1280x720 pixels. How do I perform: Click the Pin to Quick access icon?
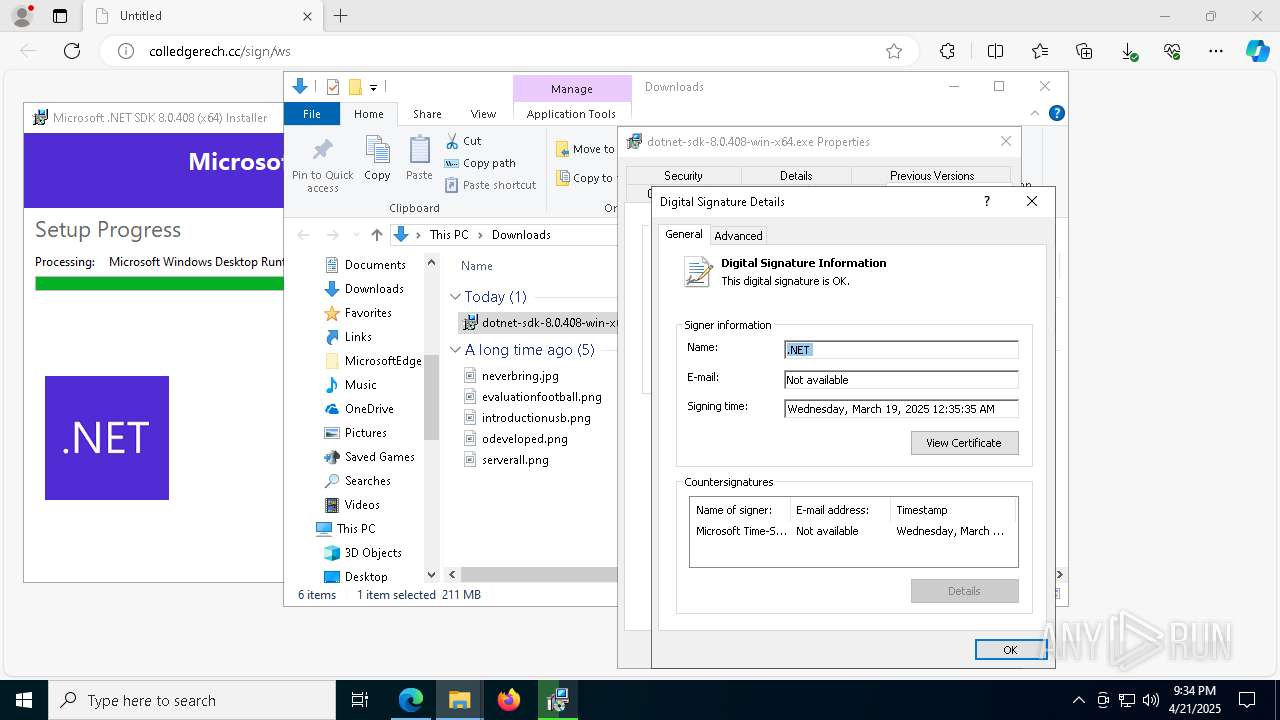(322, 165)
